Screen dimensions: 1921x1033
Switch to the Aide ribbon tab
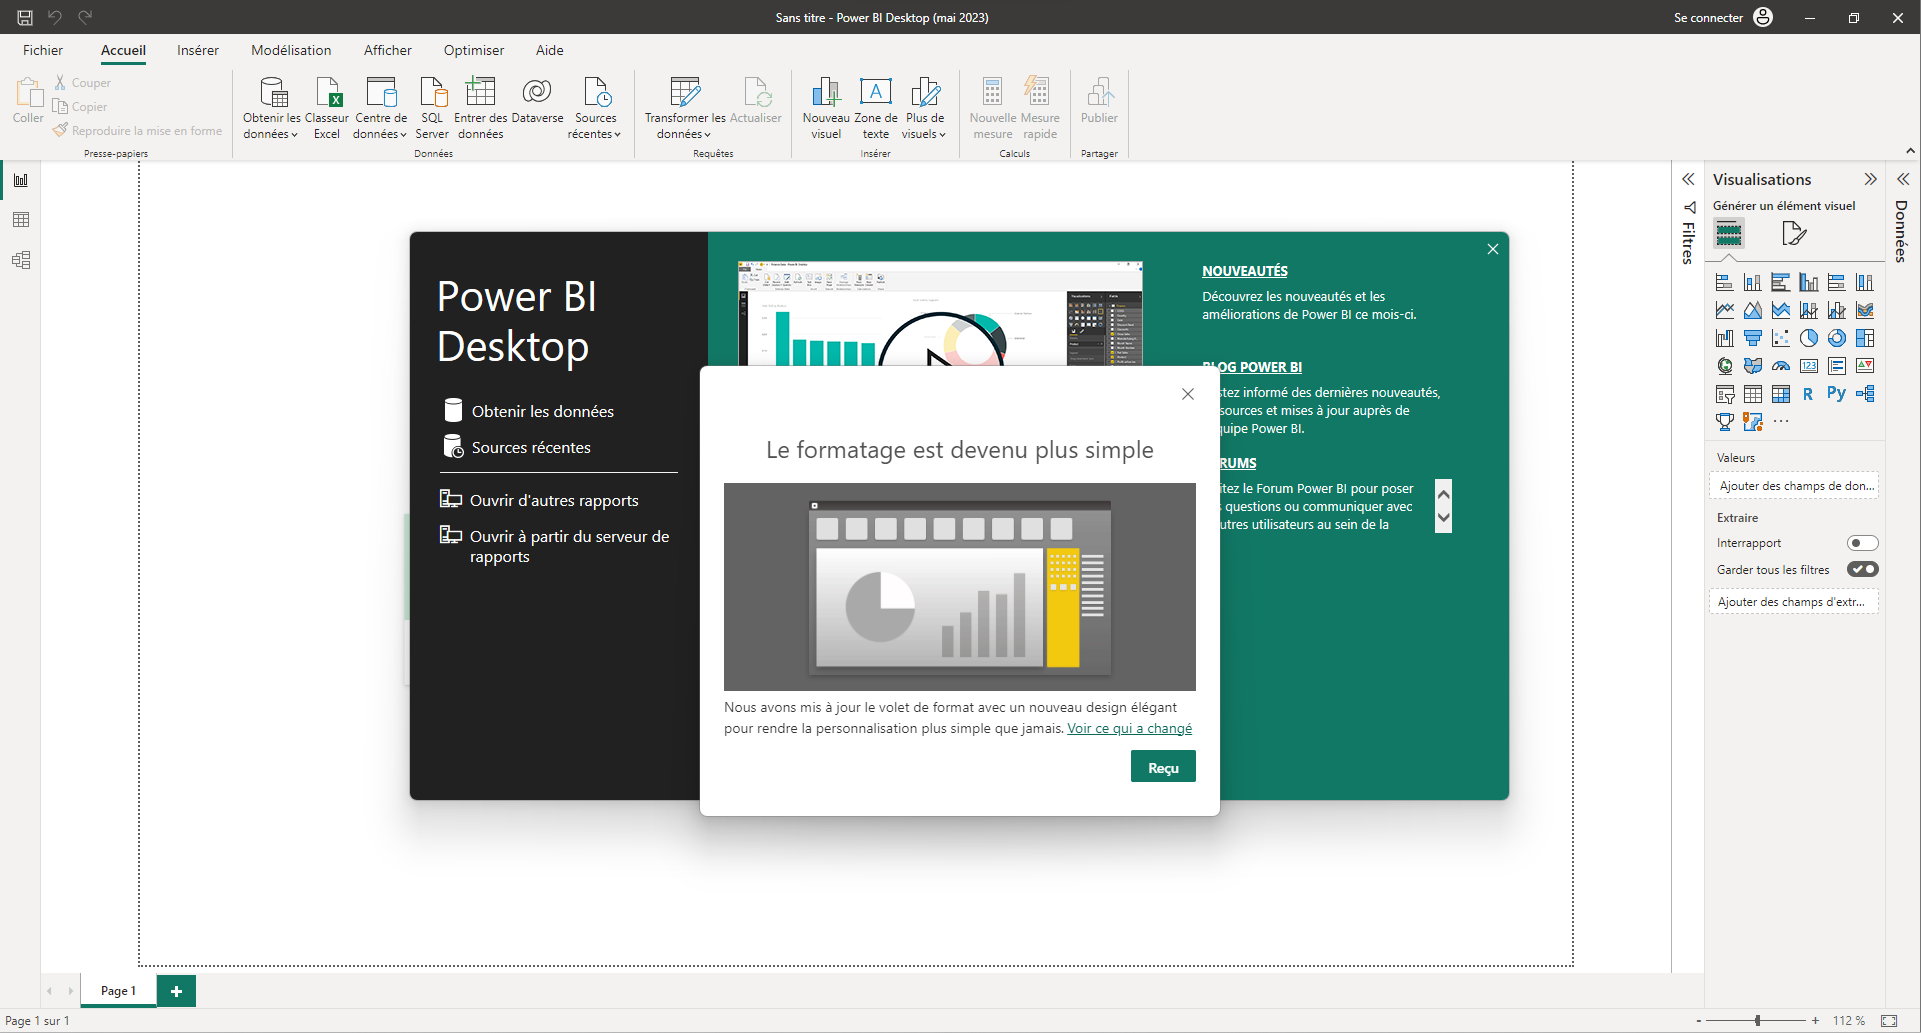[550, 50]
